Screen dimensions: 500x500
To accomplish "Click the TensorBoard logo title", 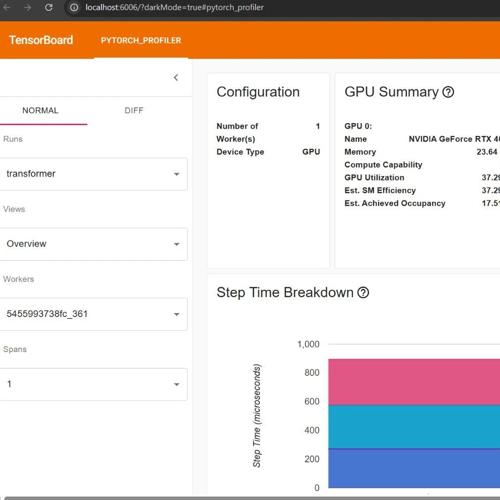I will pyautogui.click(x=41, y=40).
